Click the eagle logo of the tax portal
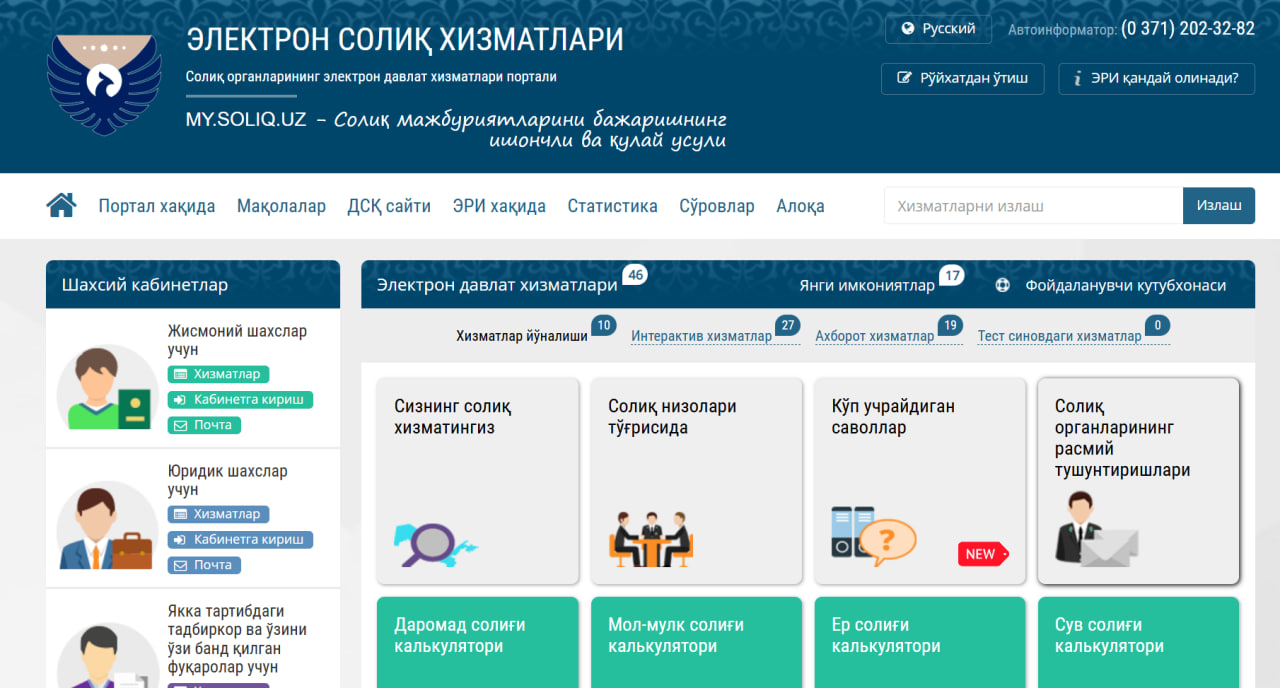Viewport: 1280px width, 688px height. [x=104, y=86]
